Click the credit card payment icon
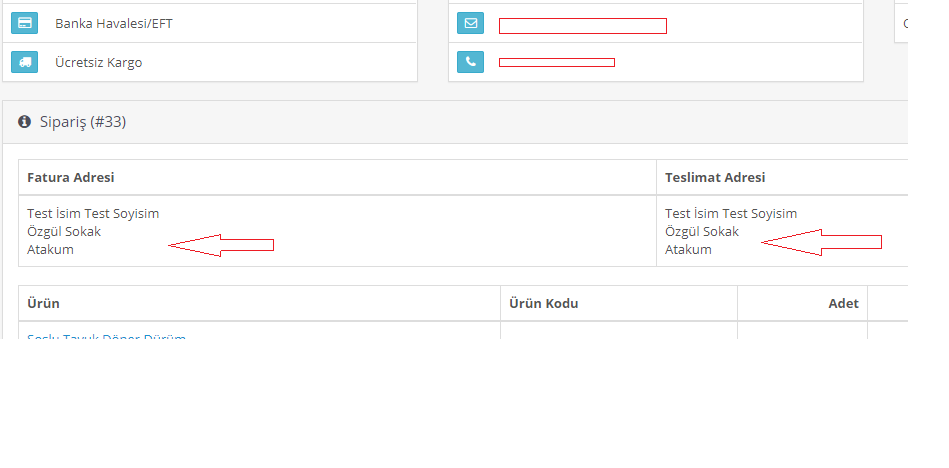Viewport: 949px width, 468px height. click(25, 23)
